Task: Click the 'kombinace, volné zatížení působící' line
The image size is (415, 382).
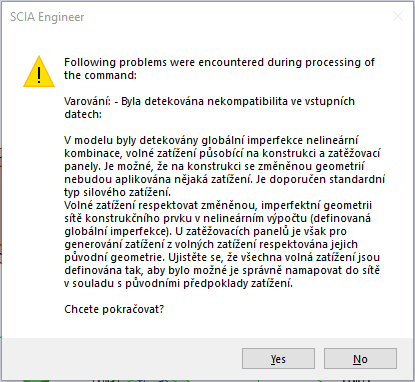Action: [x=222, y=153]
